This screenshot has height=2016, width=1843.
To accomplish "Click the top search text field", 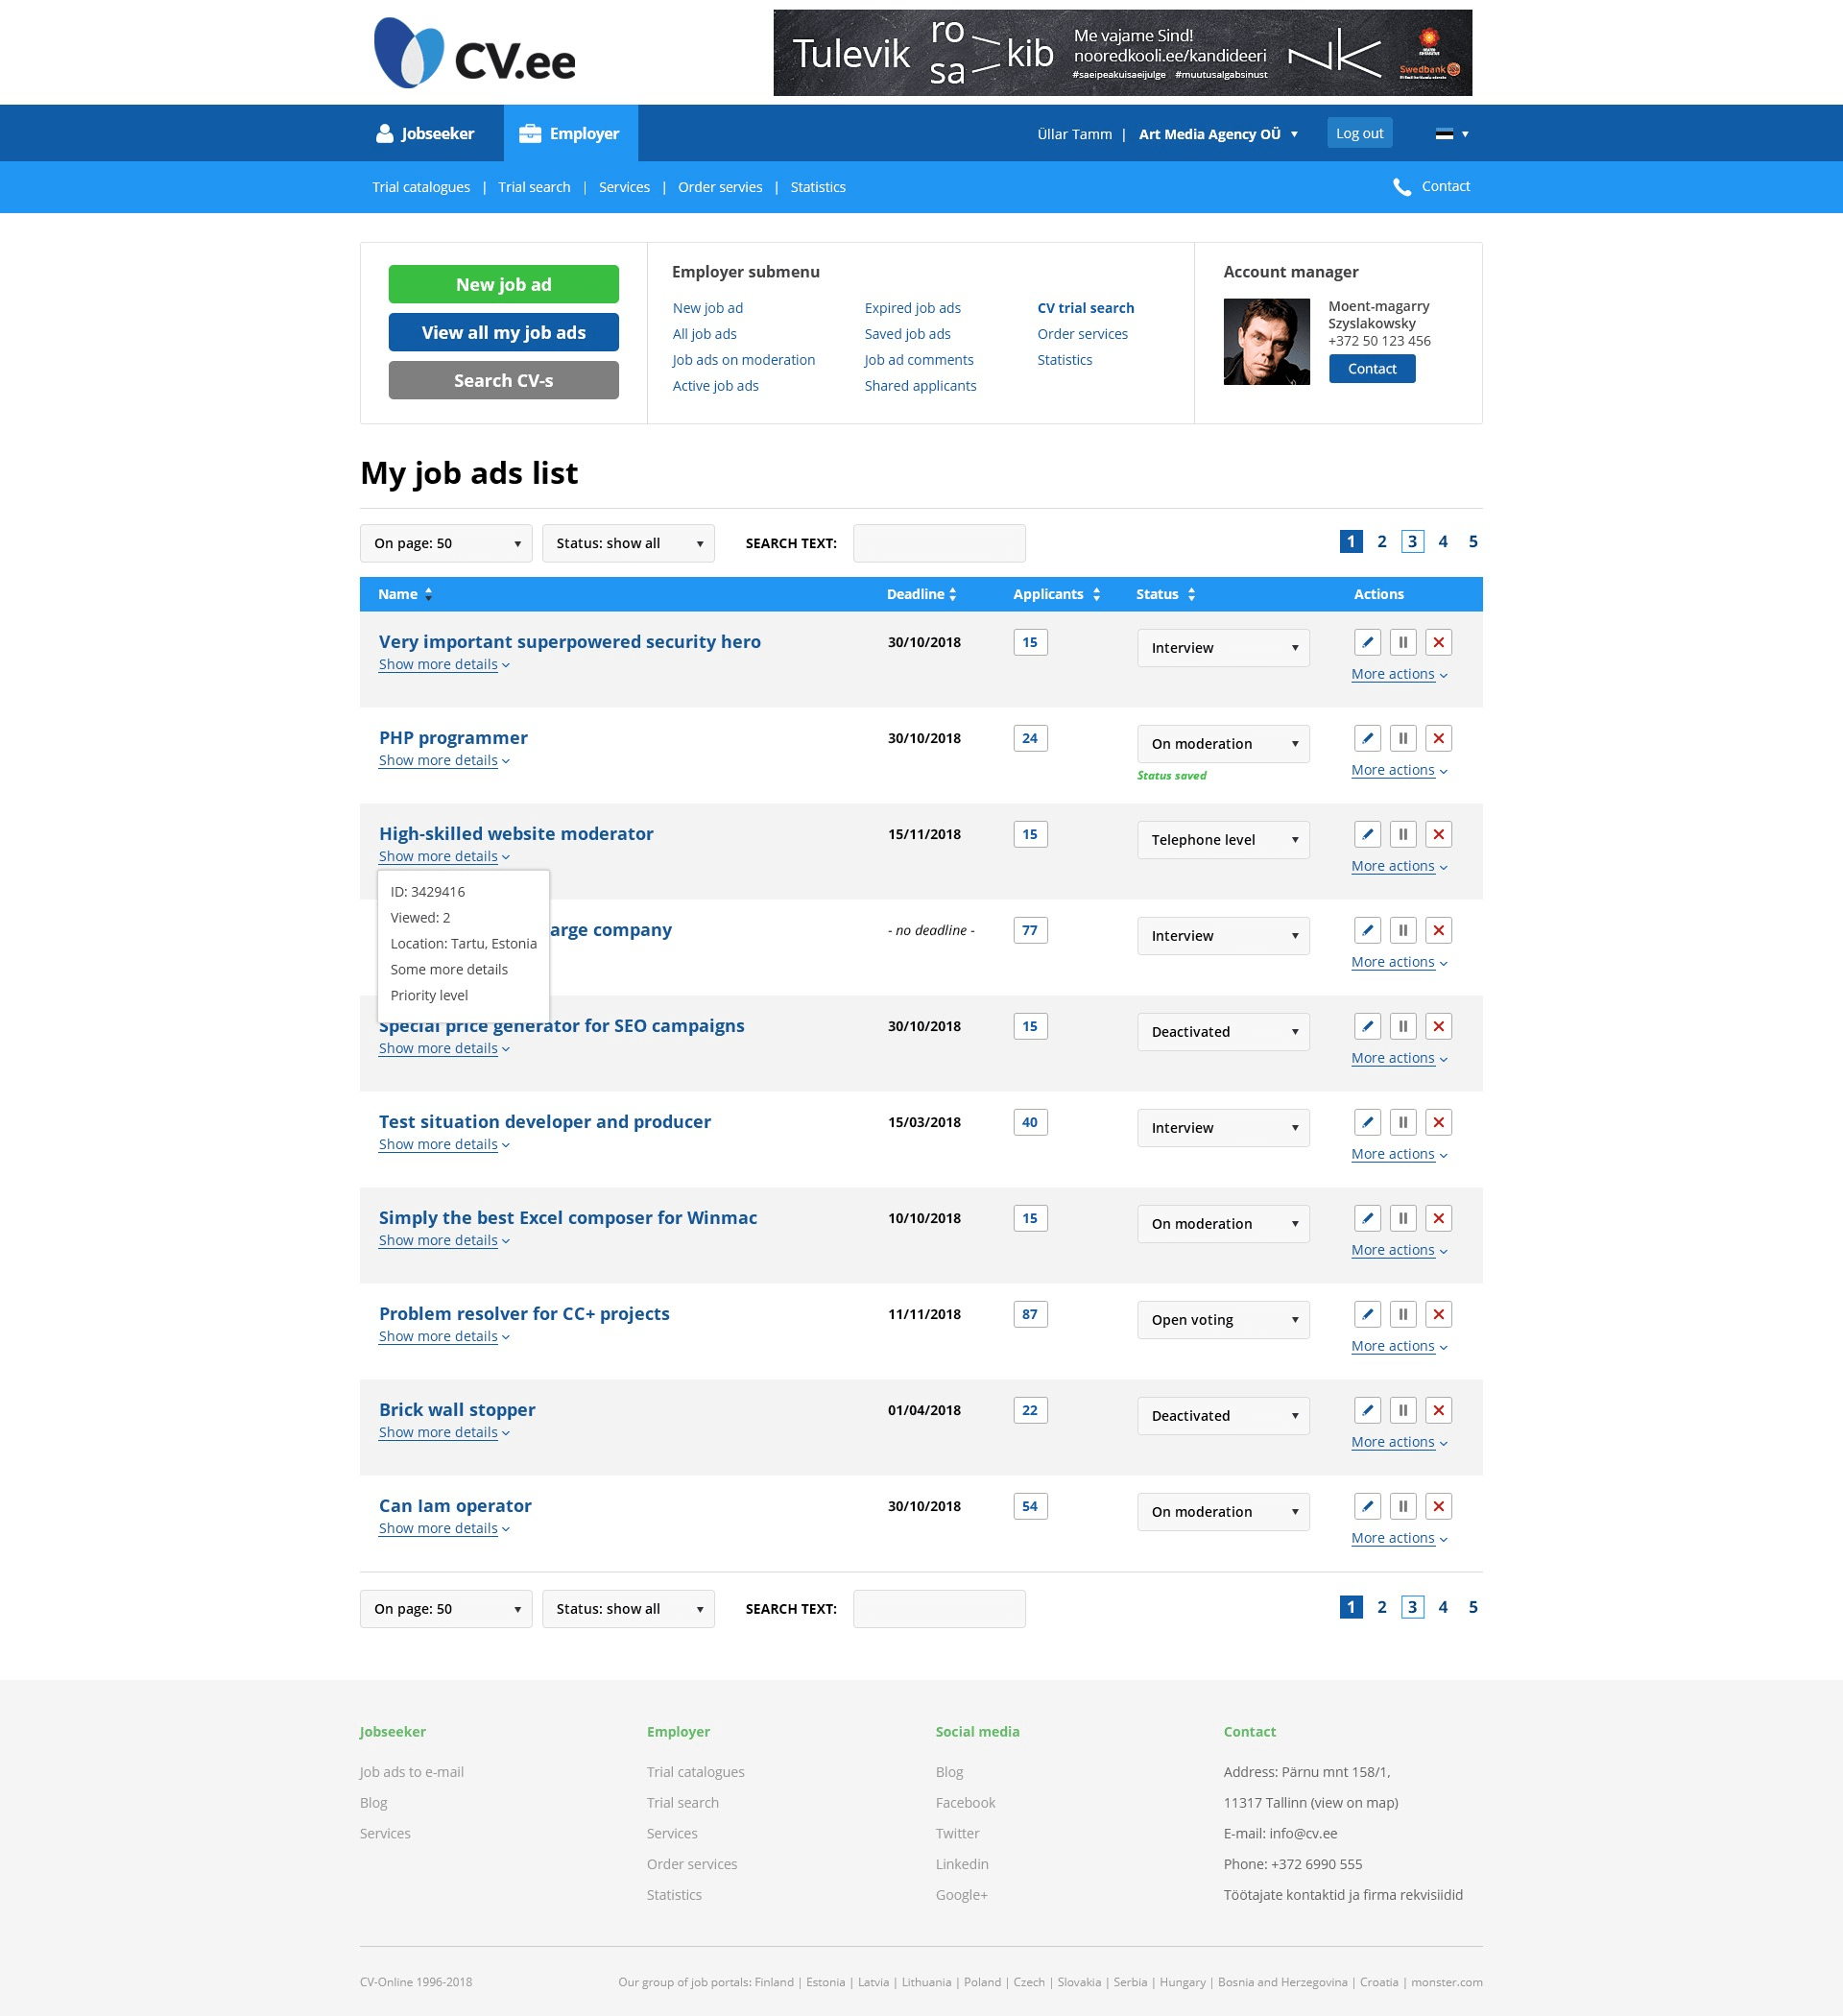I will click(938, 543).
